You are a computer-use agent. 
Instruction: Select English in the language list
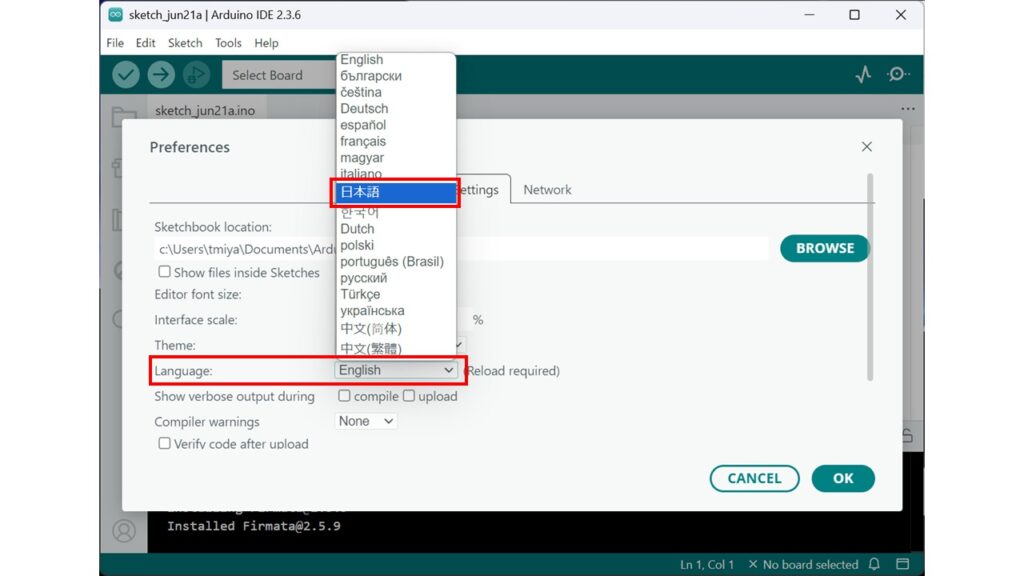[395, 59]
